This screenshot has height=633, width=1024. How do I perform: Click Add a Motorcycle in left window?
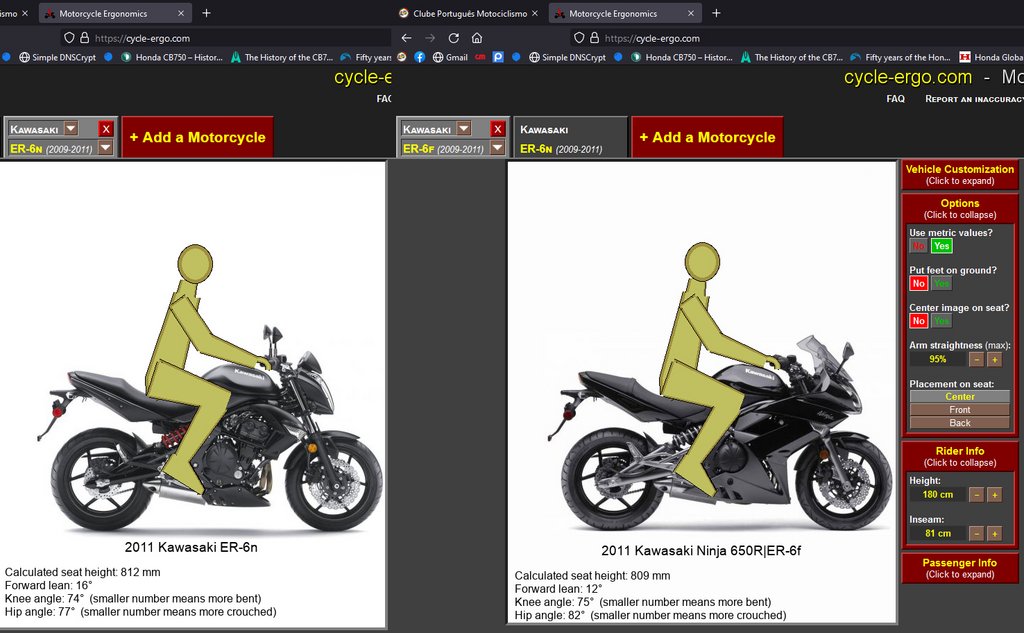pyautogui.click(x=197, y=137)
